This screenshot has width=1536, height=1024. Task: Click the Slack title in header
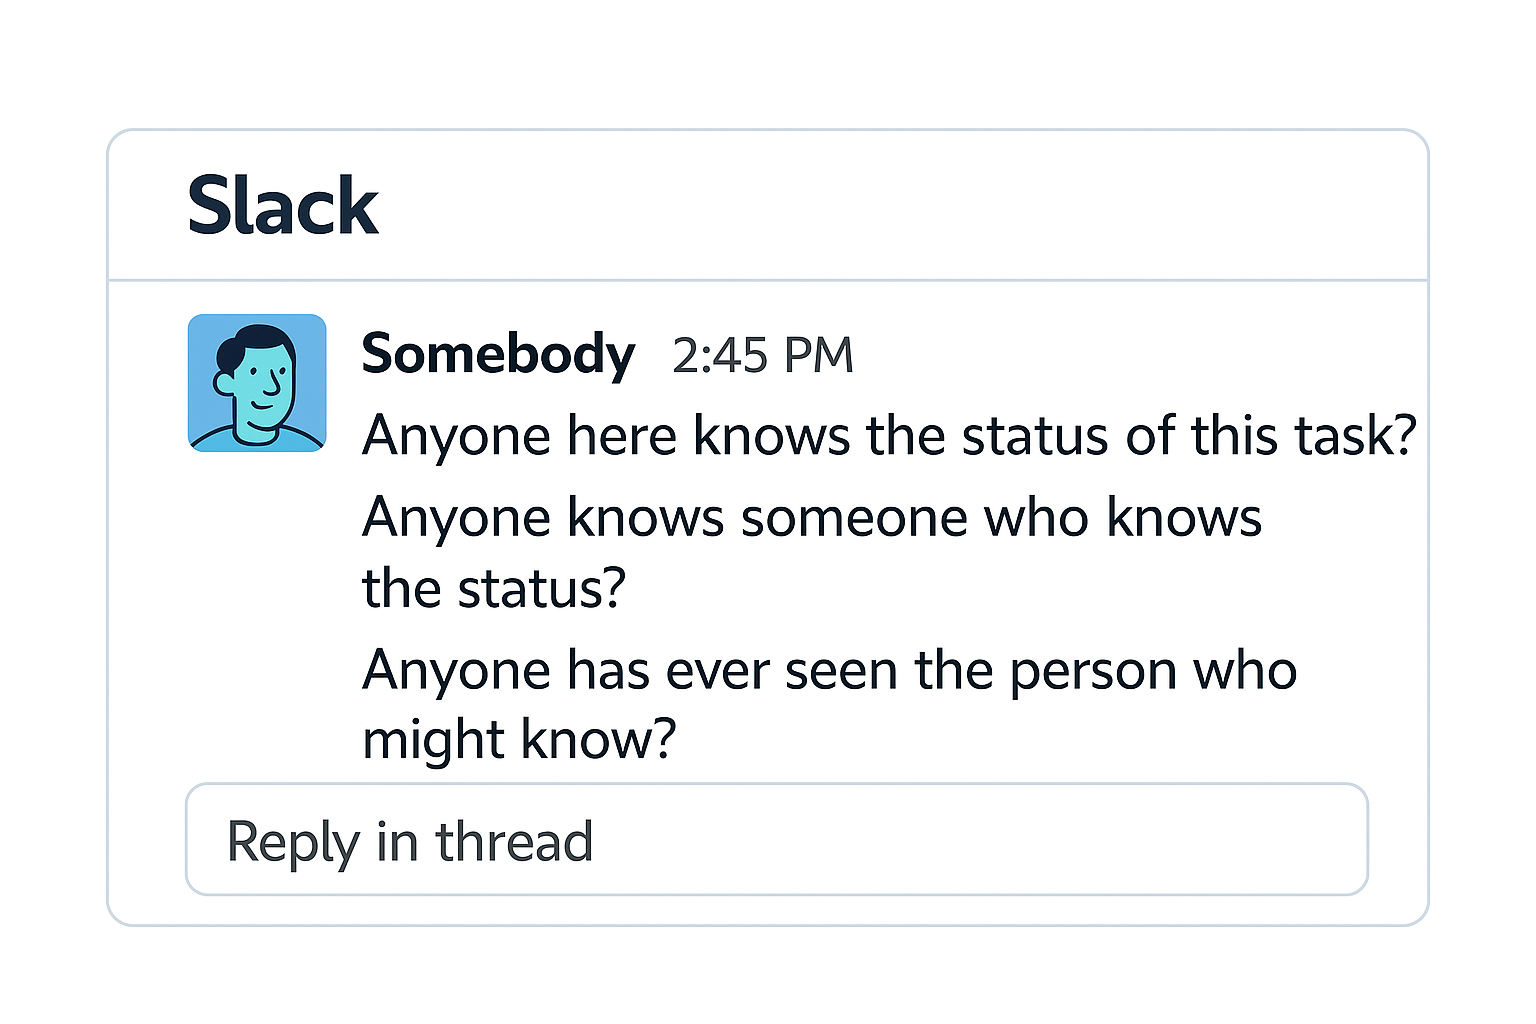(283, 206)
